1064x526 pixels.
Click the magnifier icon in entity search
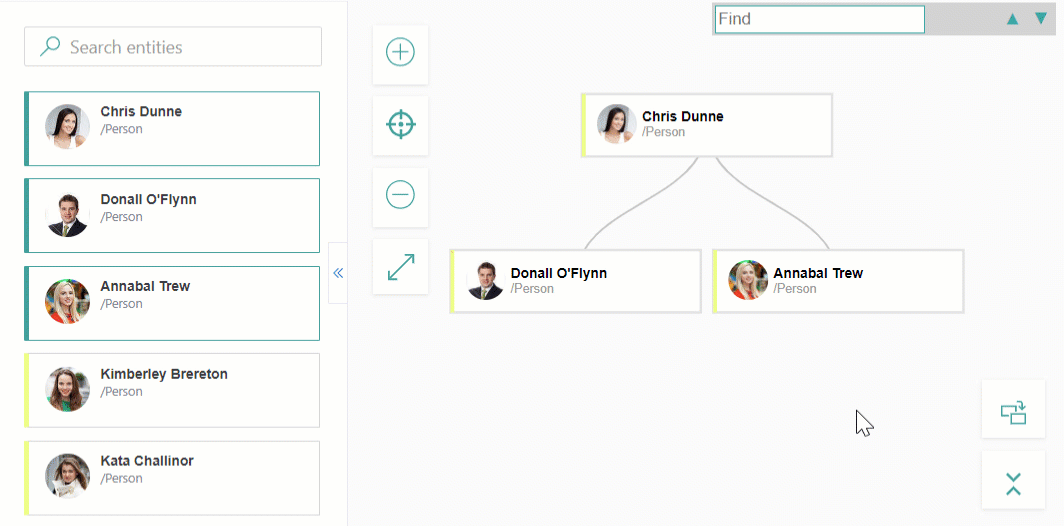pyautogui.click(x=49, y=47)
